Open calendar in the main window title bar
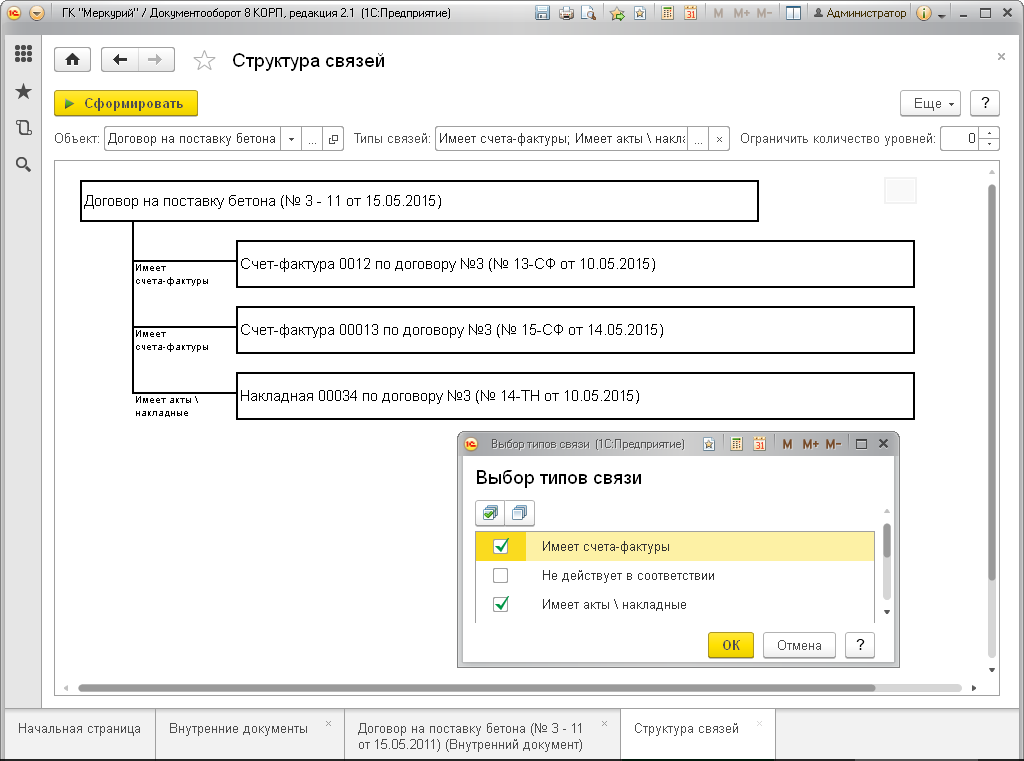Screen dimensions: 1024x761 pyautogui.click(x=690, y=13)
